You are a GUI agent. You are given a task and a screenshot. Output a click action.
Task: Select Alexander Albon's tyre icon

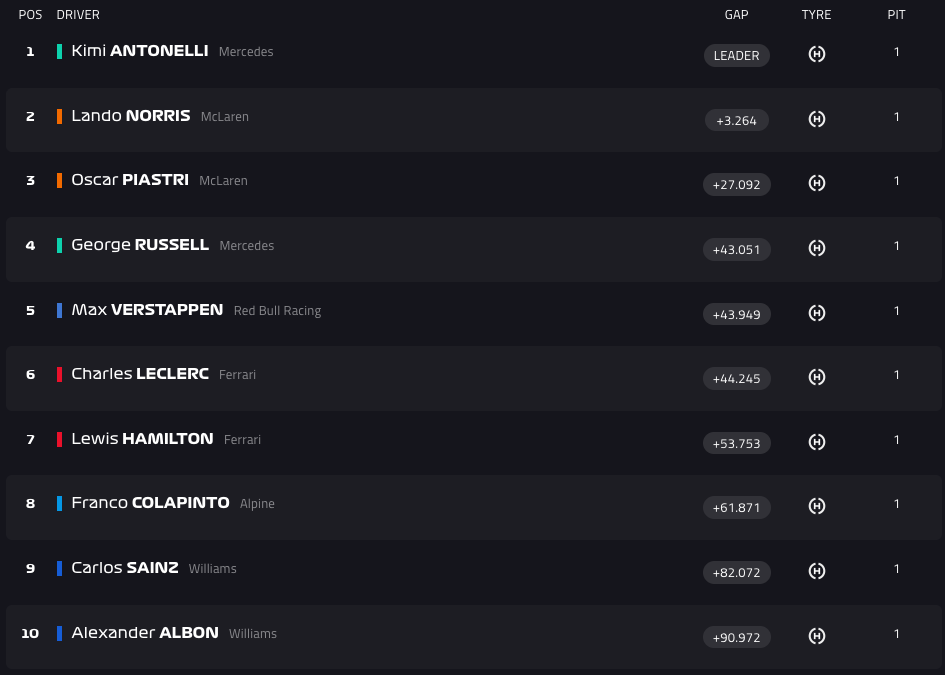817,636
